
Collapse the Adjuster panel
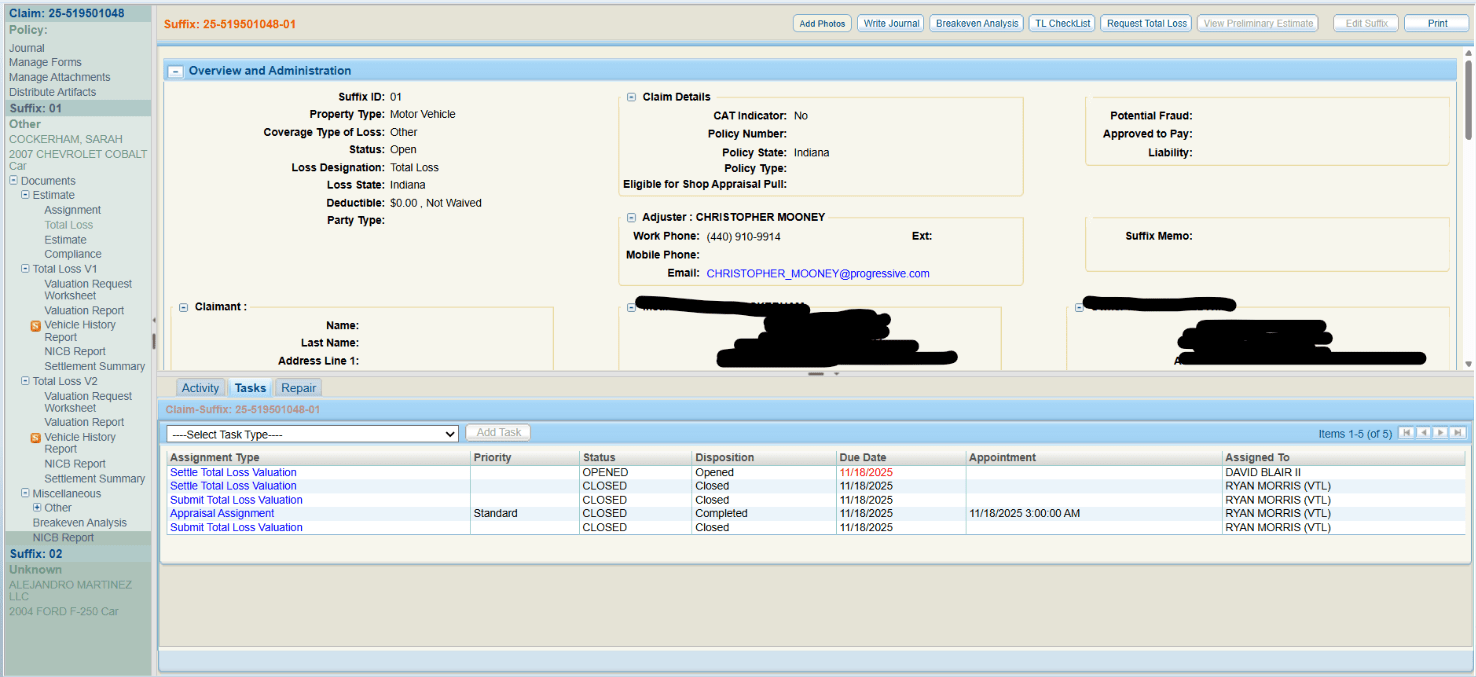click(631, 217)
